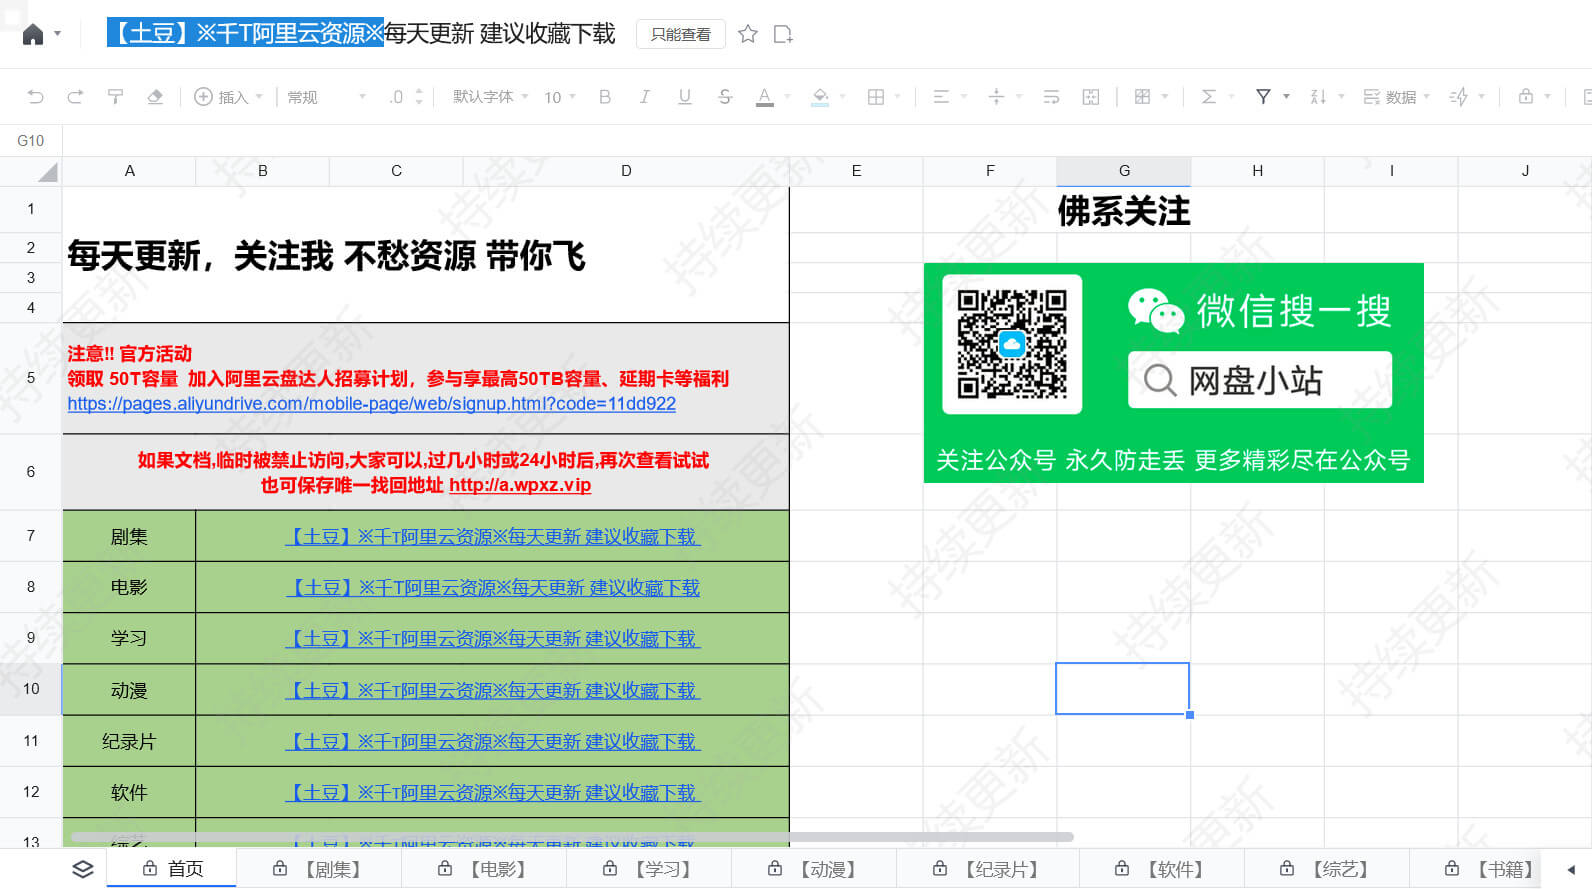
Task: Star this document as favorite
Action: point(747,34)
